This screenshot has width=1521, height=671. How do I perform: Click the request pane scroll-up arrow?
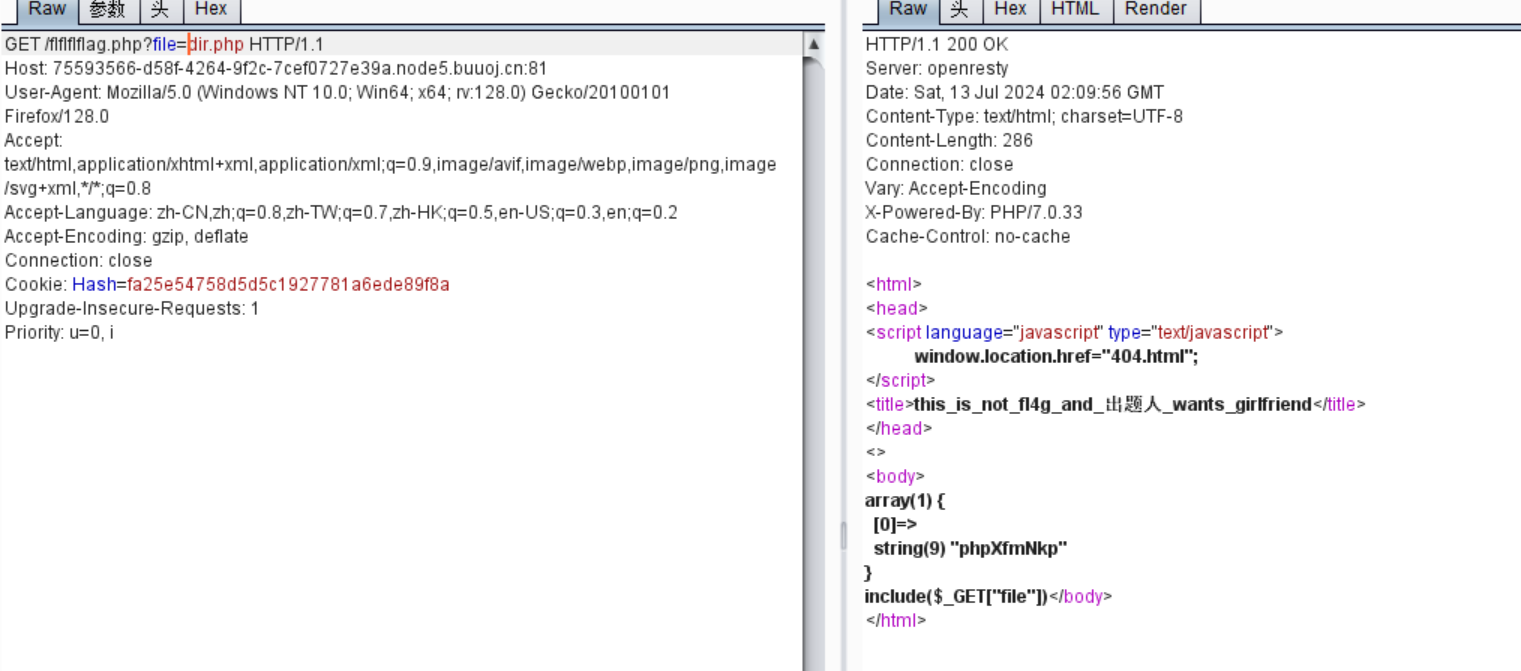coord(813,45)
